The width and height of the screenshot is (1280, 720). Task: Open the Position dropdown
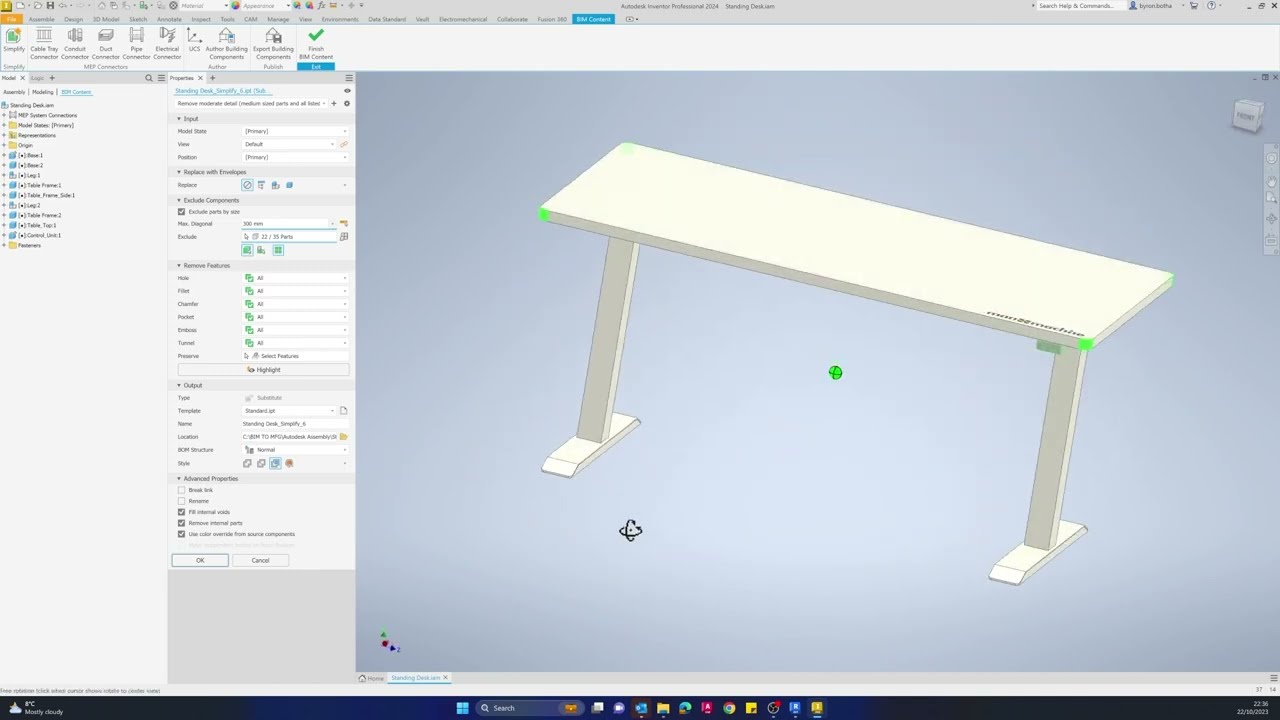295,157
